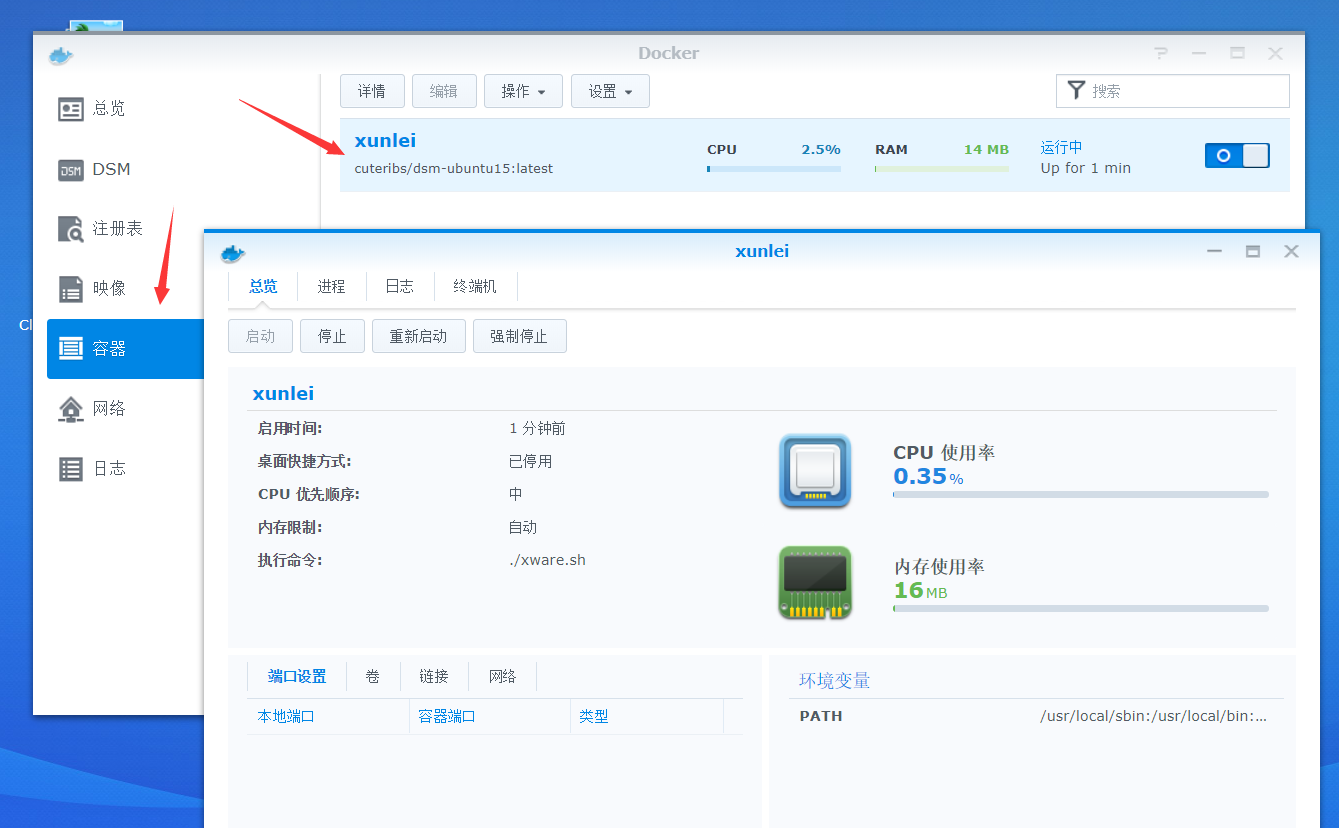Click the xunlei heading in overview panel

click(x=283, y=394)
